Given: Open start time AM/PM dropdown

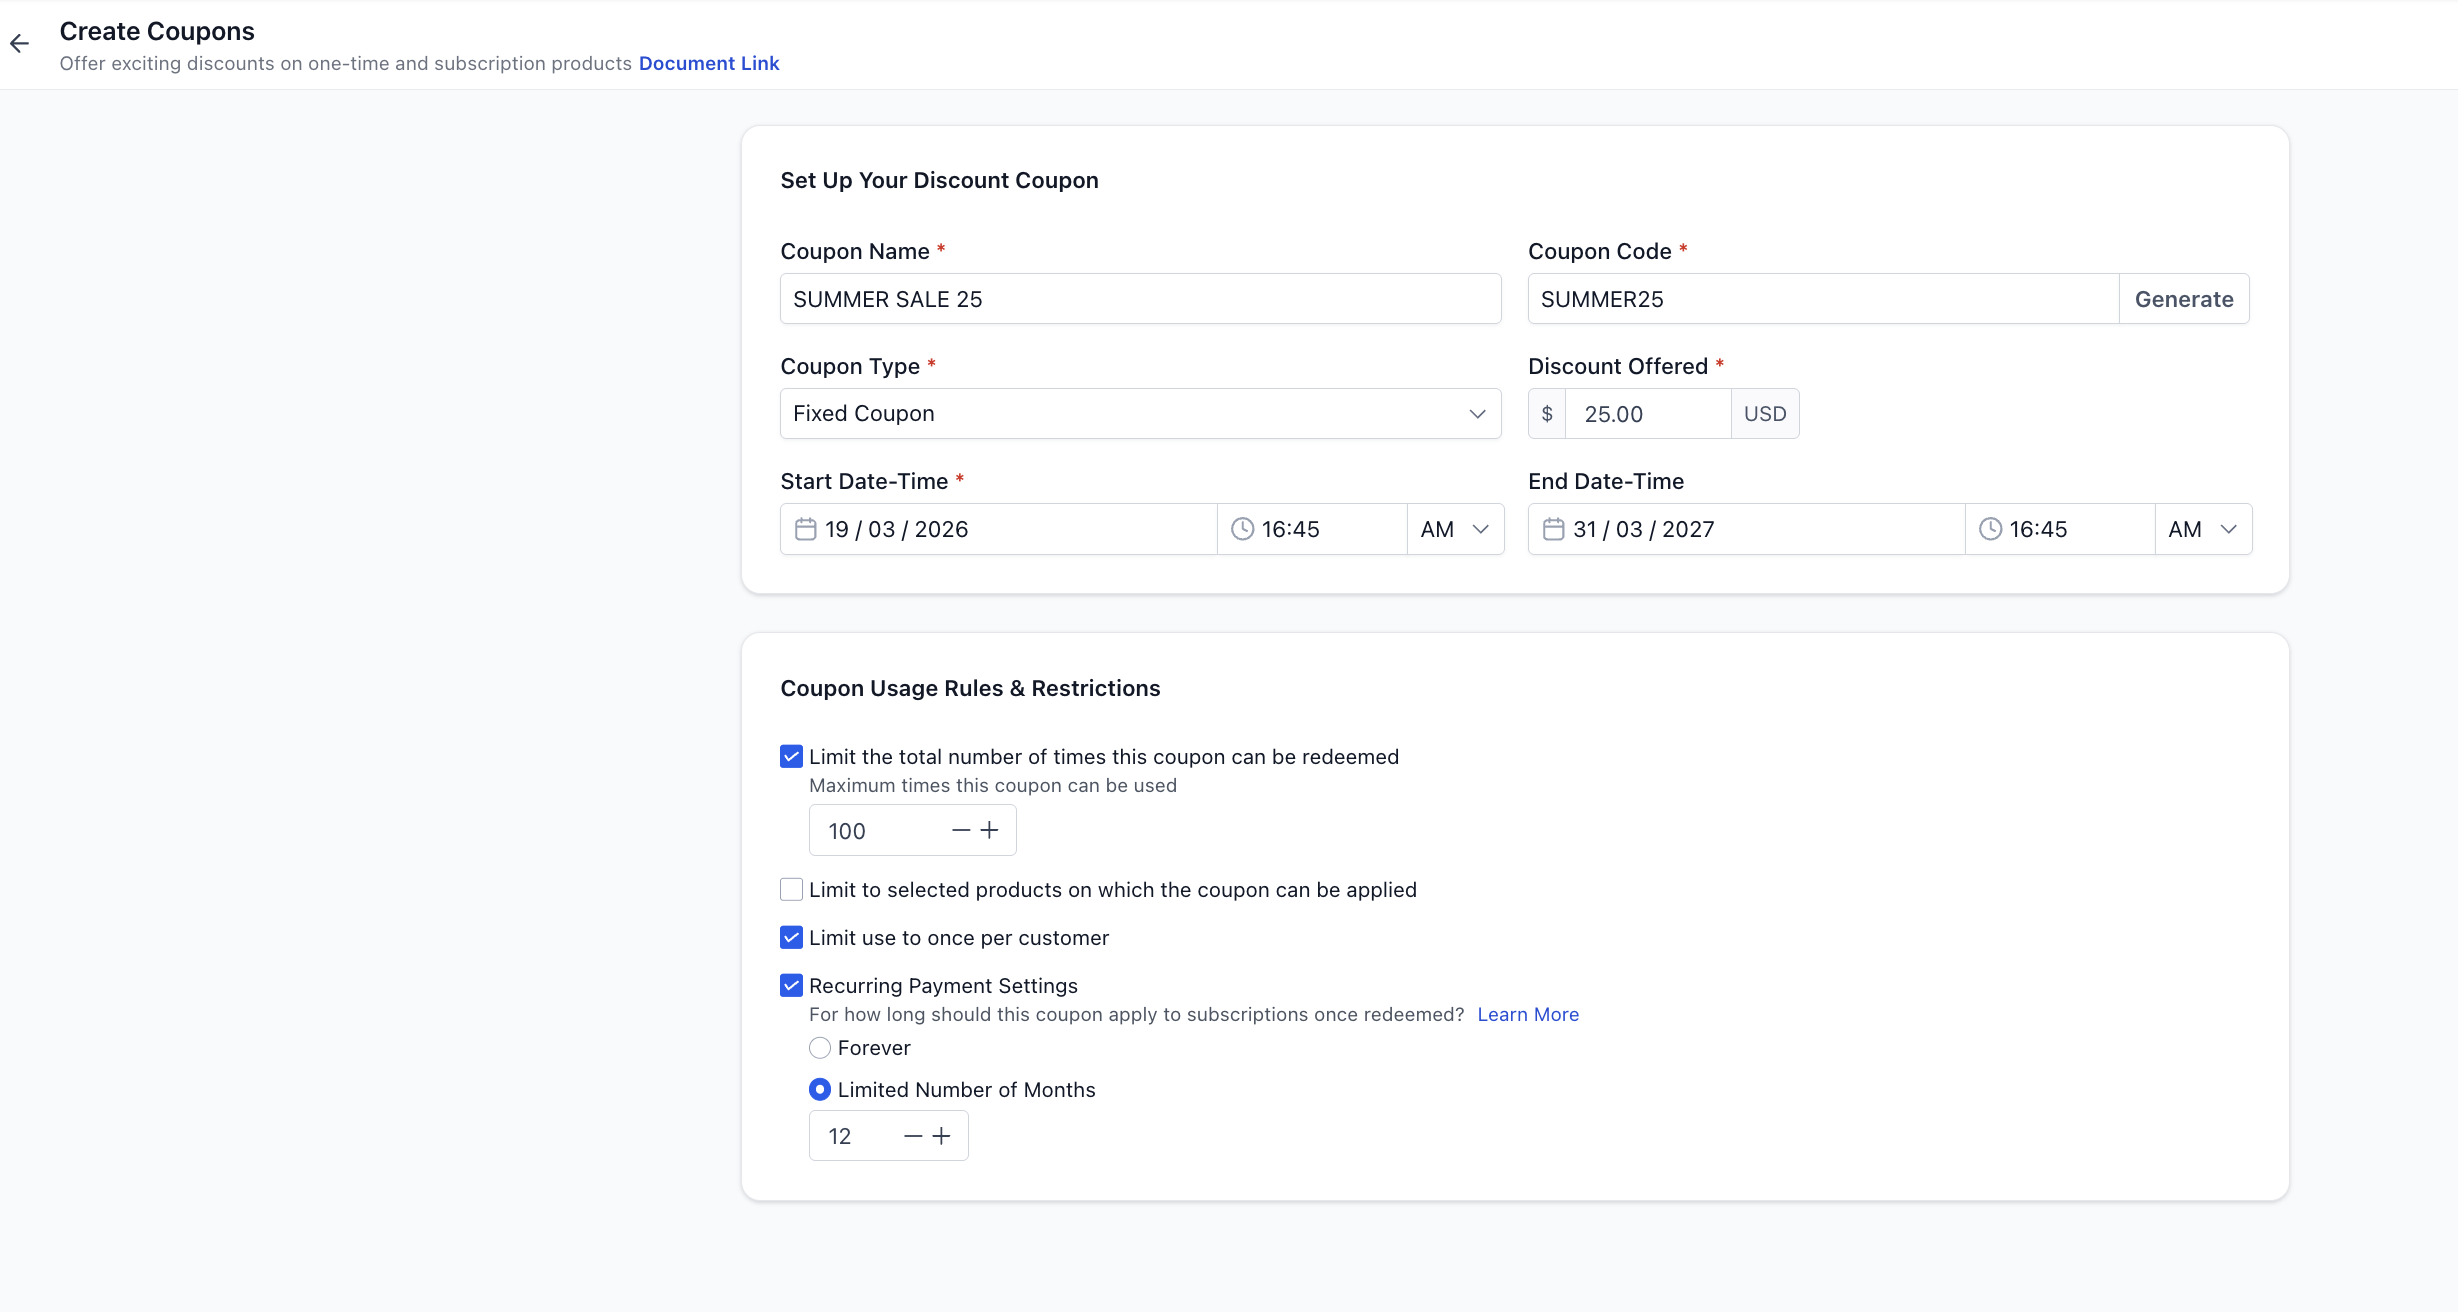Looking at the screenshot, I should pos(1455,529).
